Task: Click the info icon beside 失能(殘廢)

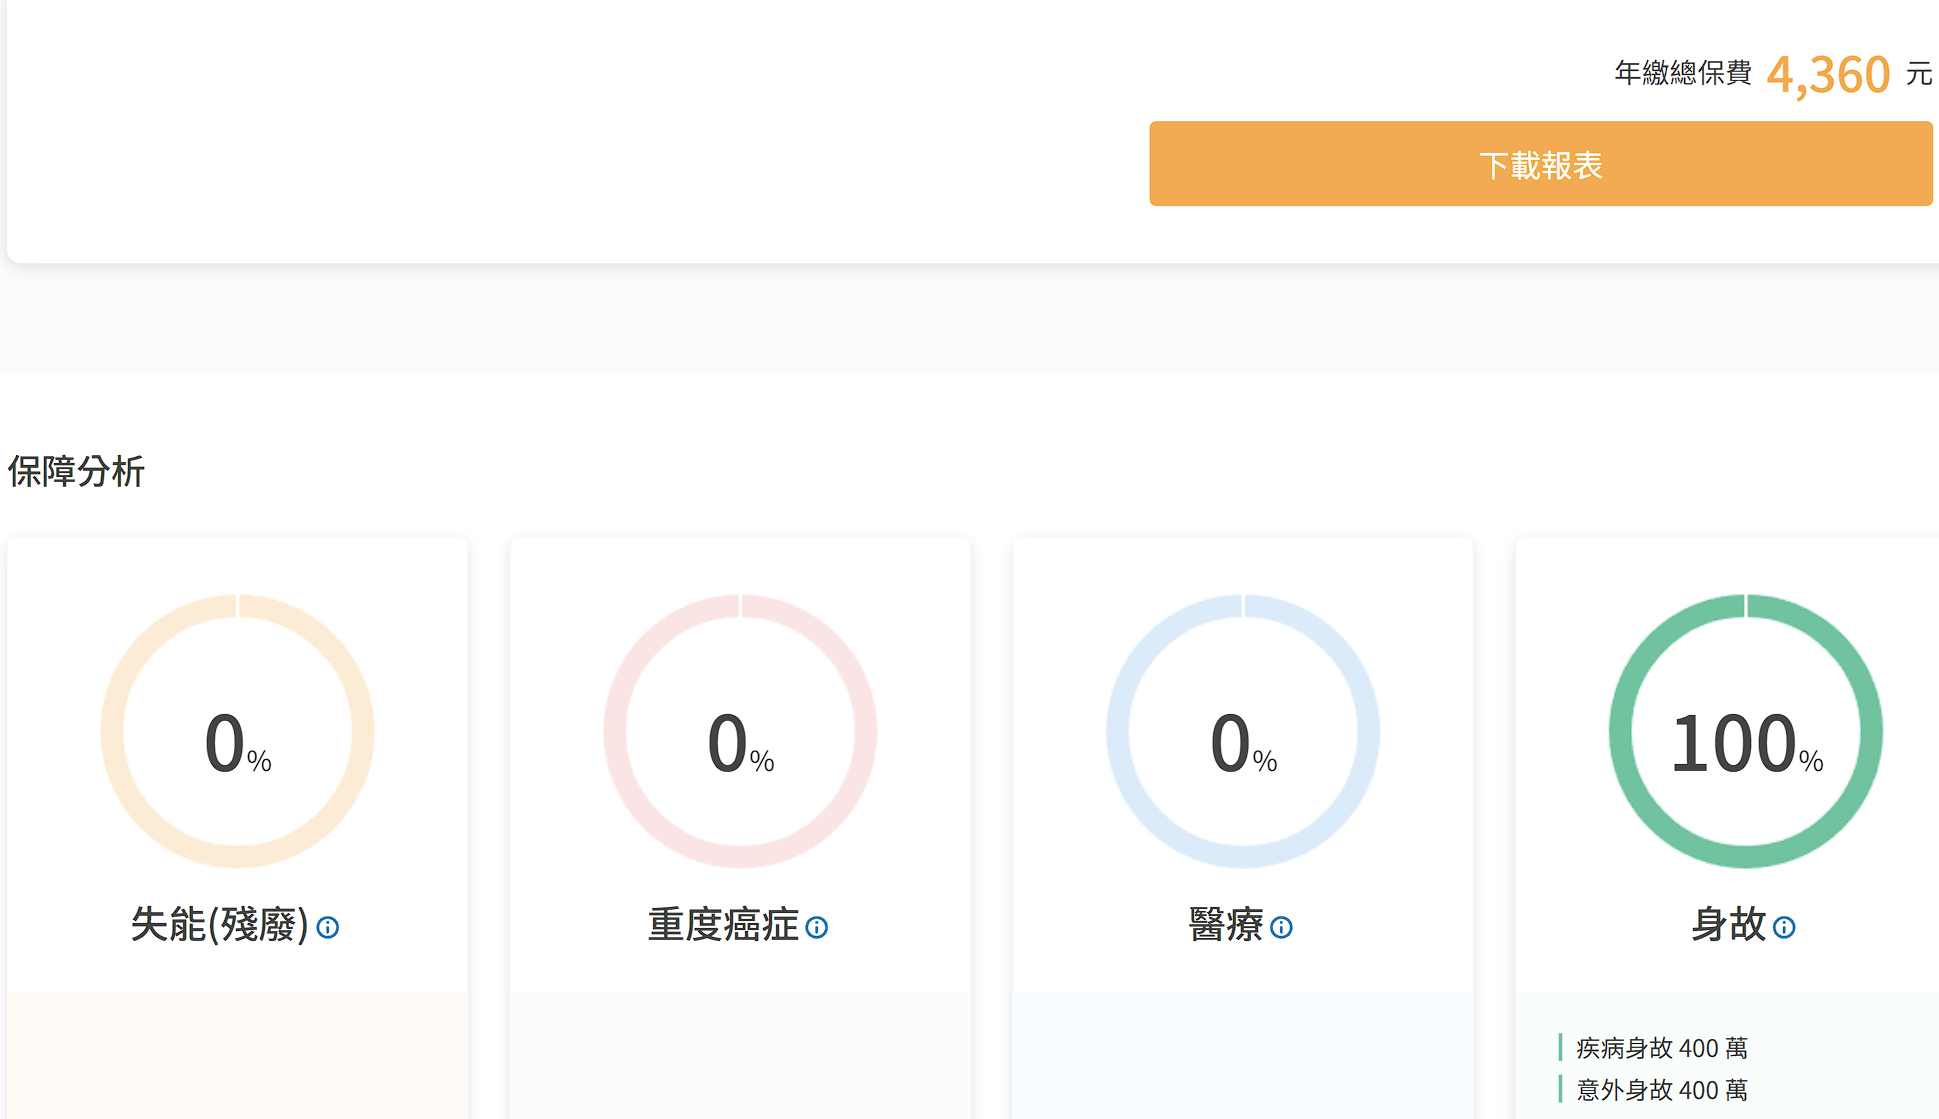Action: coord(327,927)
